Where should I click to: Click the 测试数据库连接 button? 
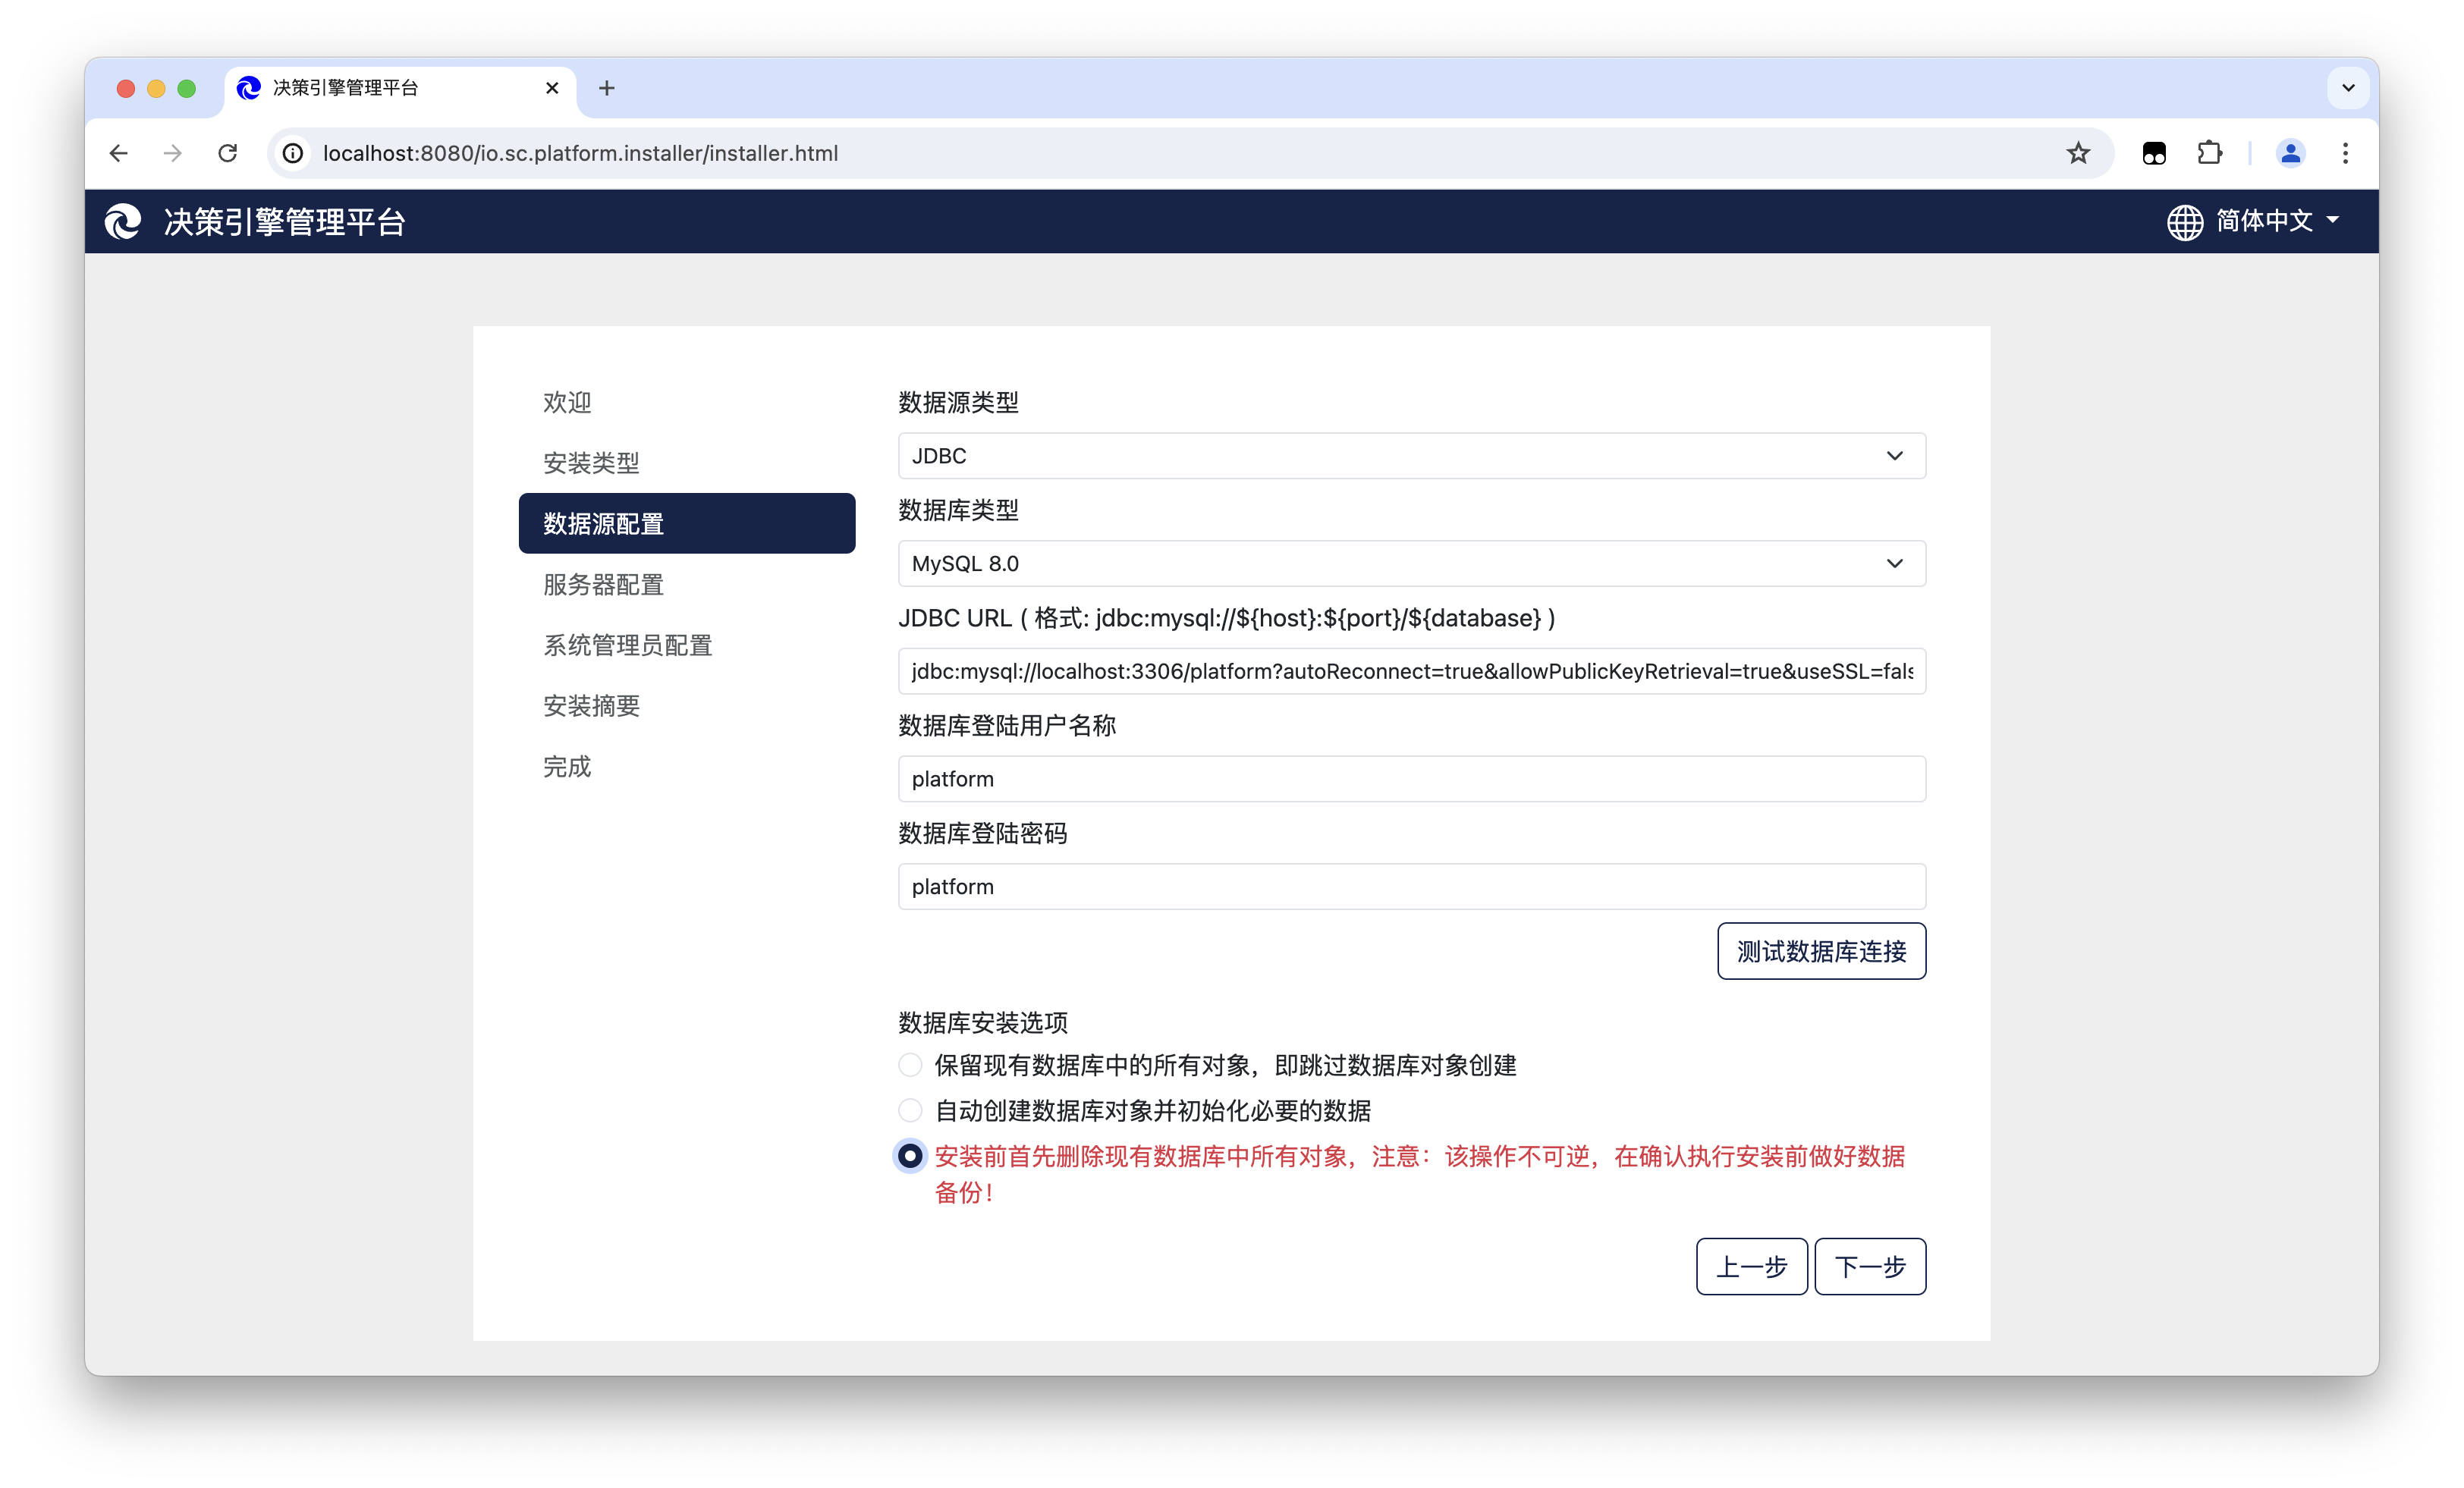tap(1821, 951)
